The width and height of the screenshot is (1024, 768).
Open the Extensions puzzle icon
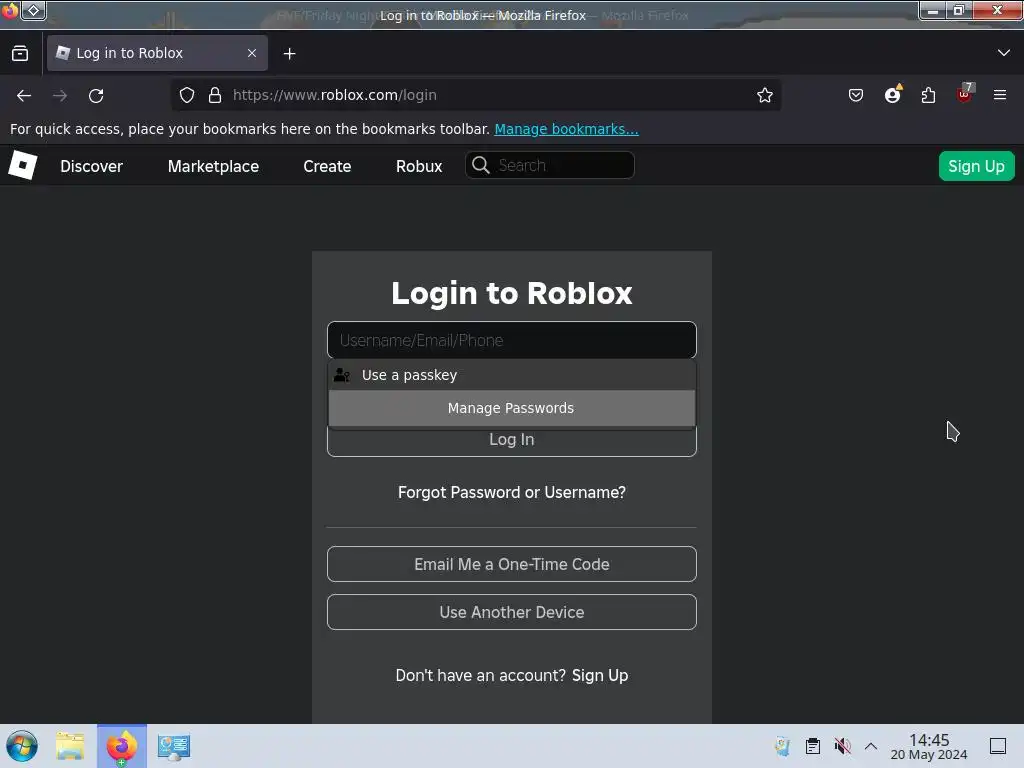click(928, 95)
